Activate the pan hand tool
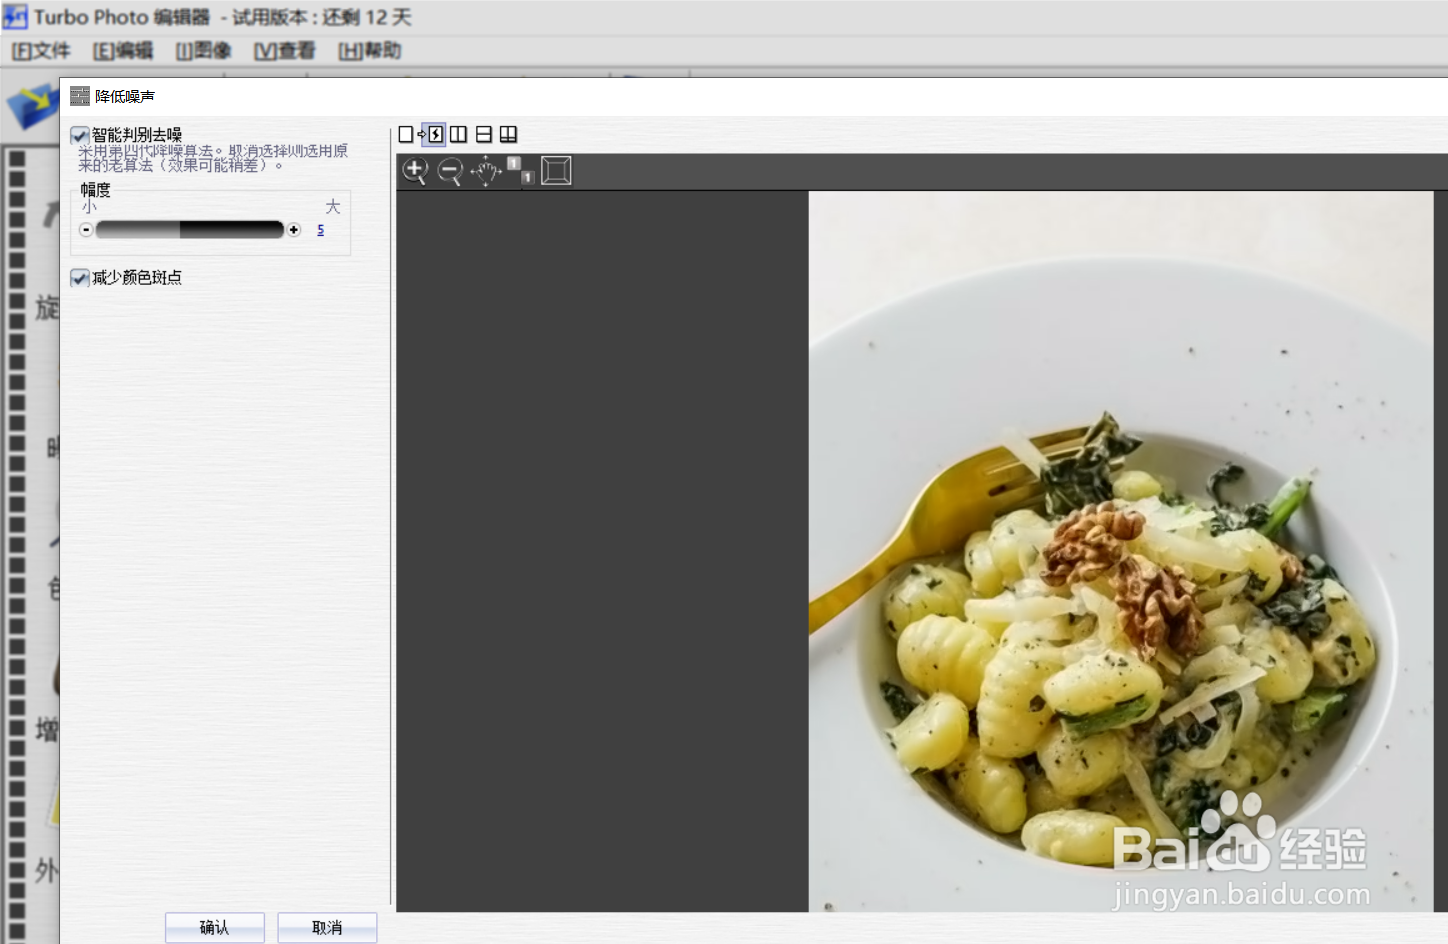This screenshot has height=944, width=1448. click(486, 171)
